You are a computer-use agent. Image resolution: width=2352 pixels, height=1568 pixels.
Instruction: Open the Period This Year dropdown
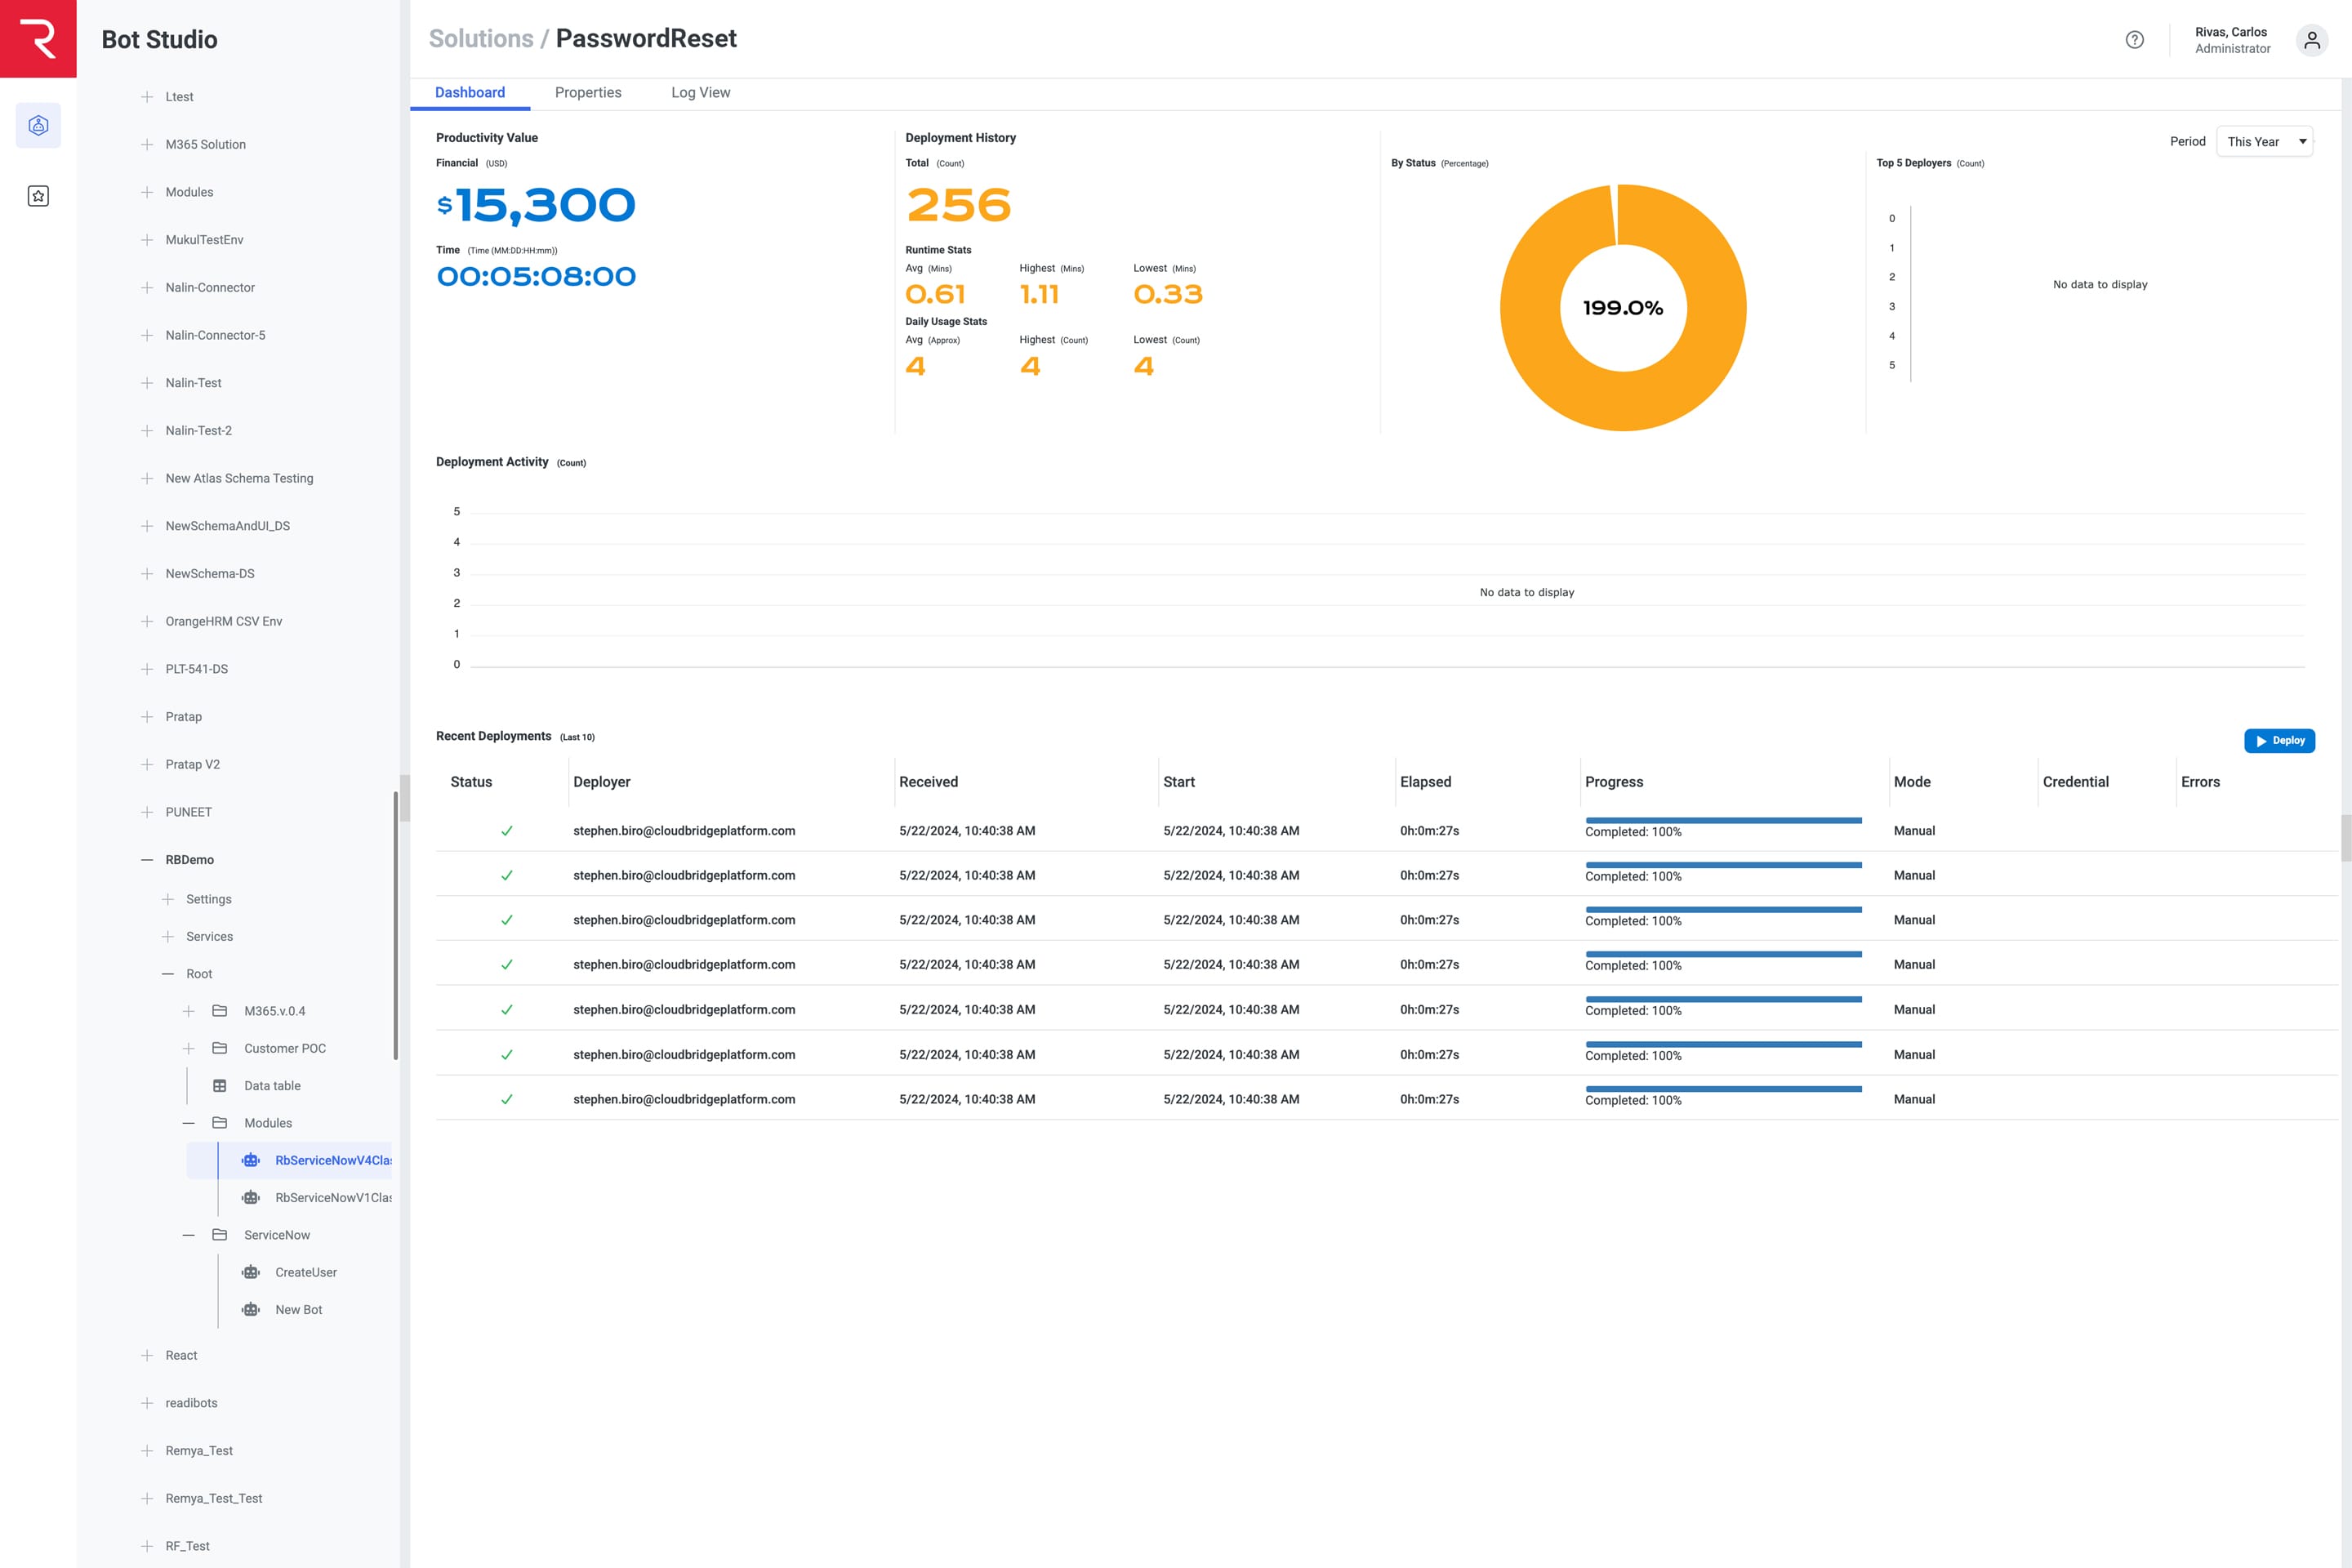pyautogui.click(x=2264, y=142)
